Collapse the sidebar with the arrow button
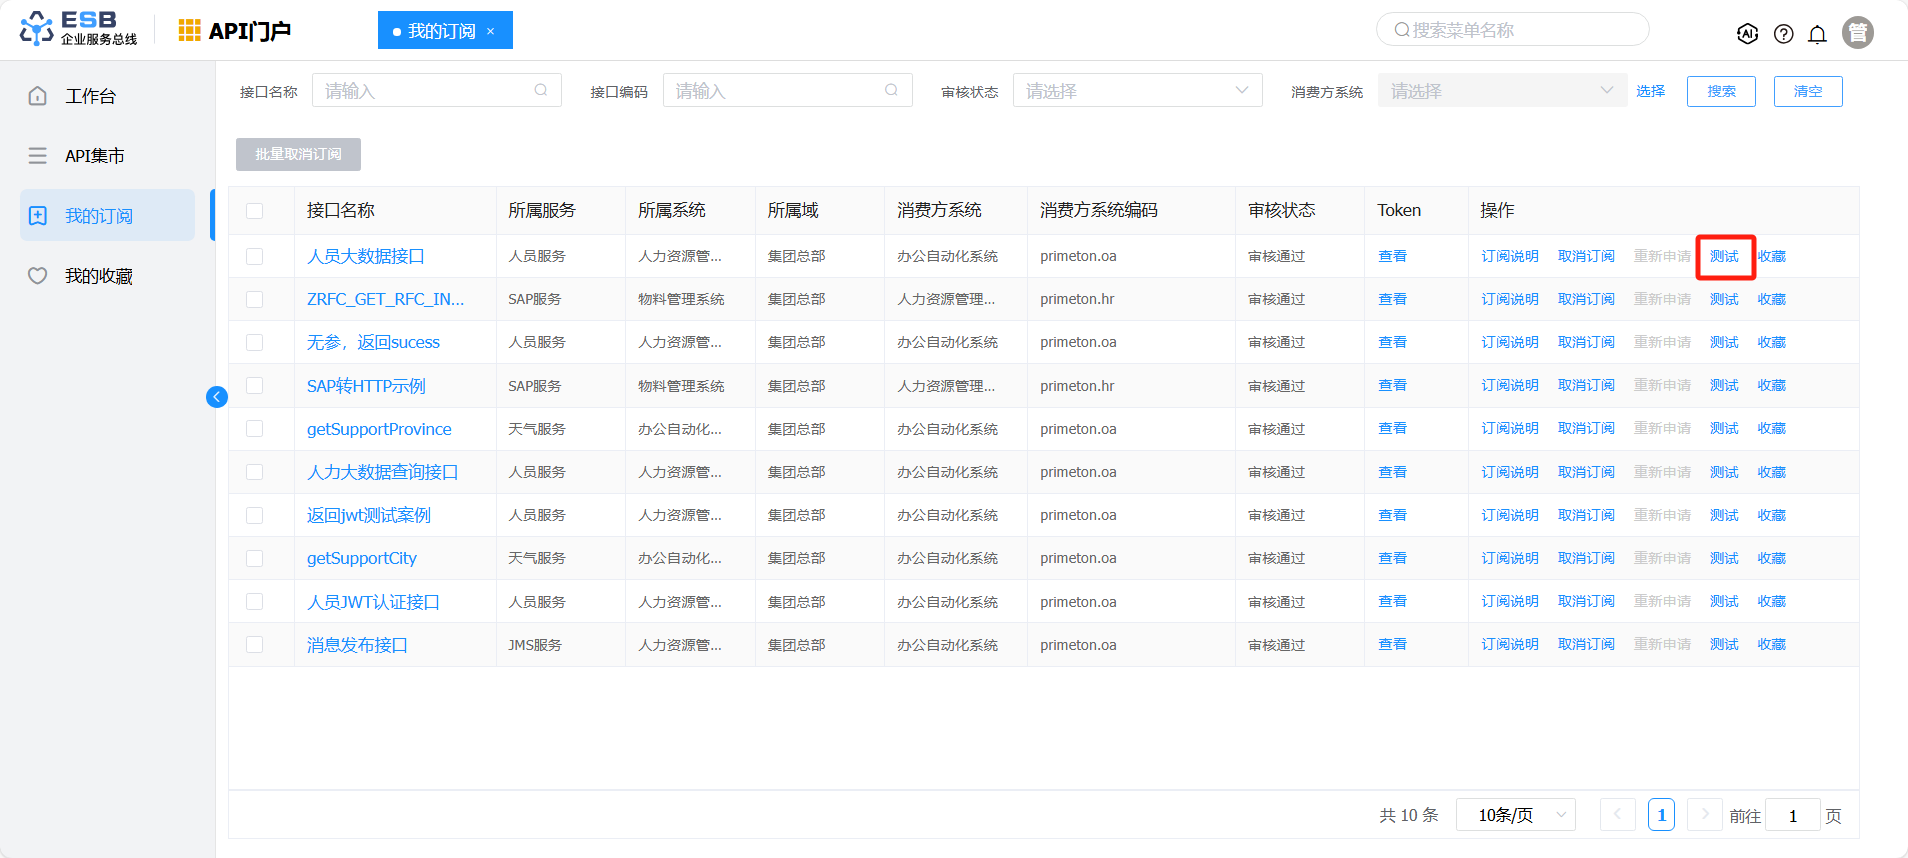Screen dimensions: 1908x858 click(217, 397)
